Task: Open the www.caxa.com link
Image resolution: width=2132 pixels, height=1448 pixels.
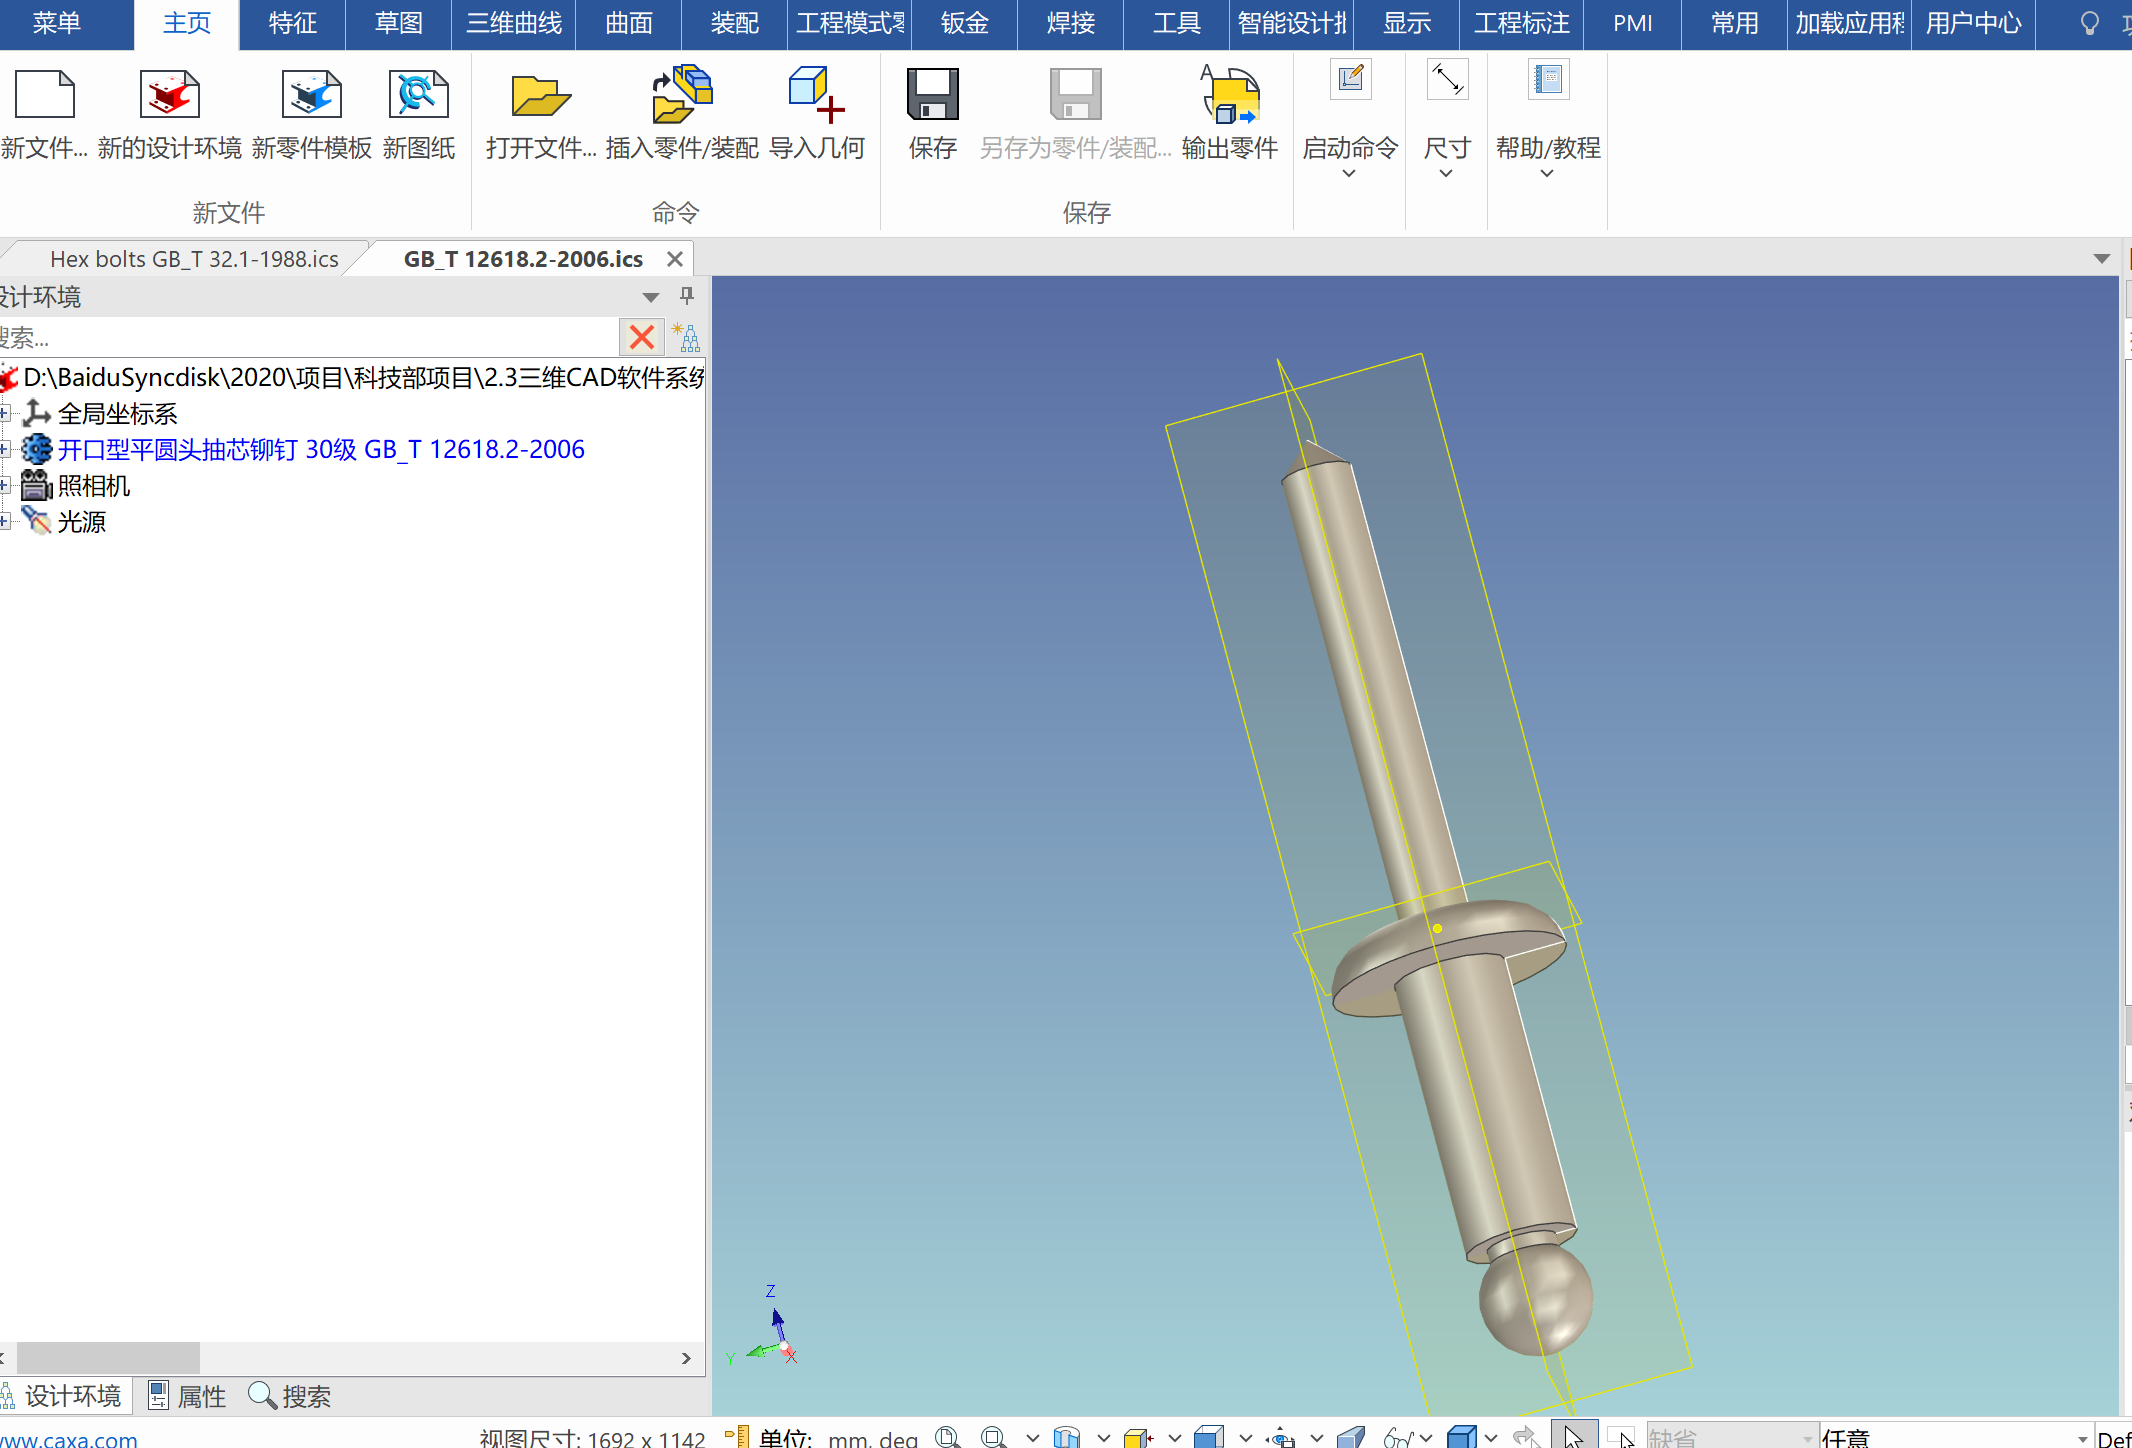Action: pos(68,1439)
